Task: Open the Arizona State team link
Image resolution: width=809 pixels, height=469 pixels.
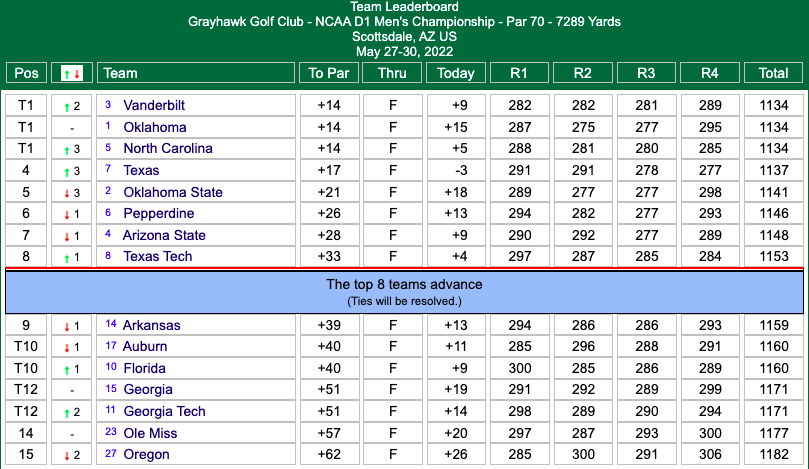Action: (x=164, y=235)
